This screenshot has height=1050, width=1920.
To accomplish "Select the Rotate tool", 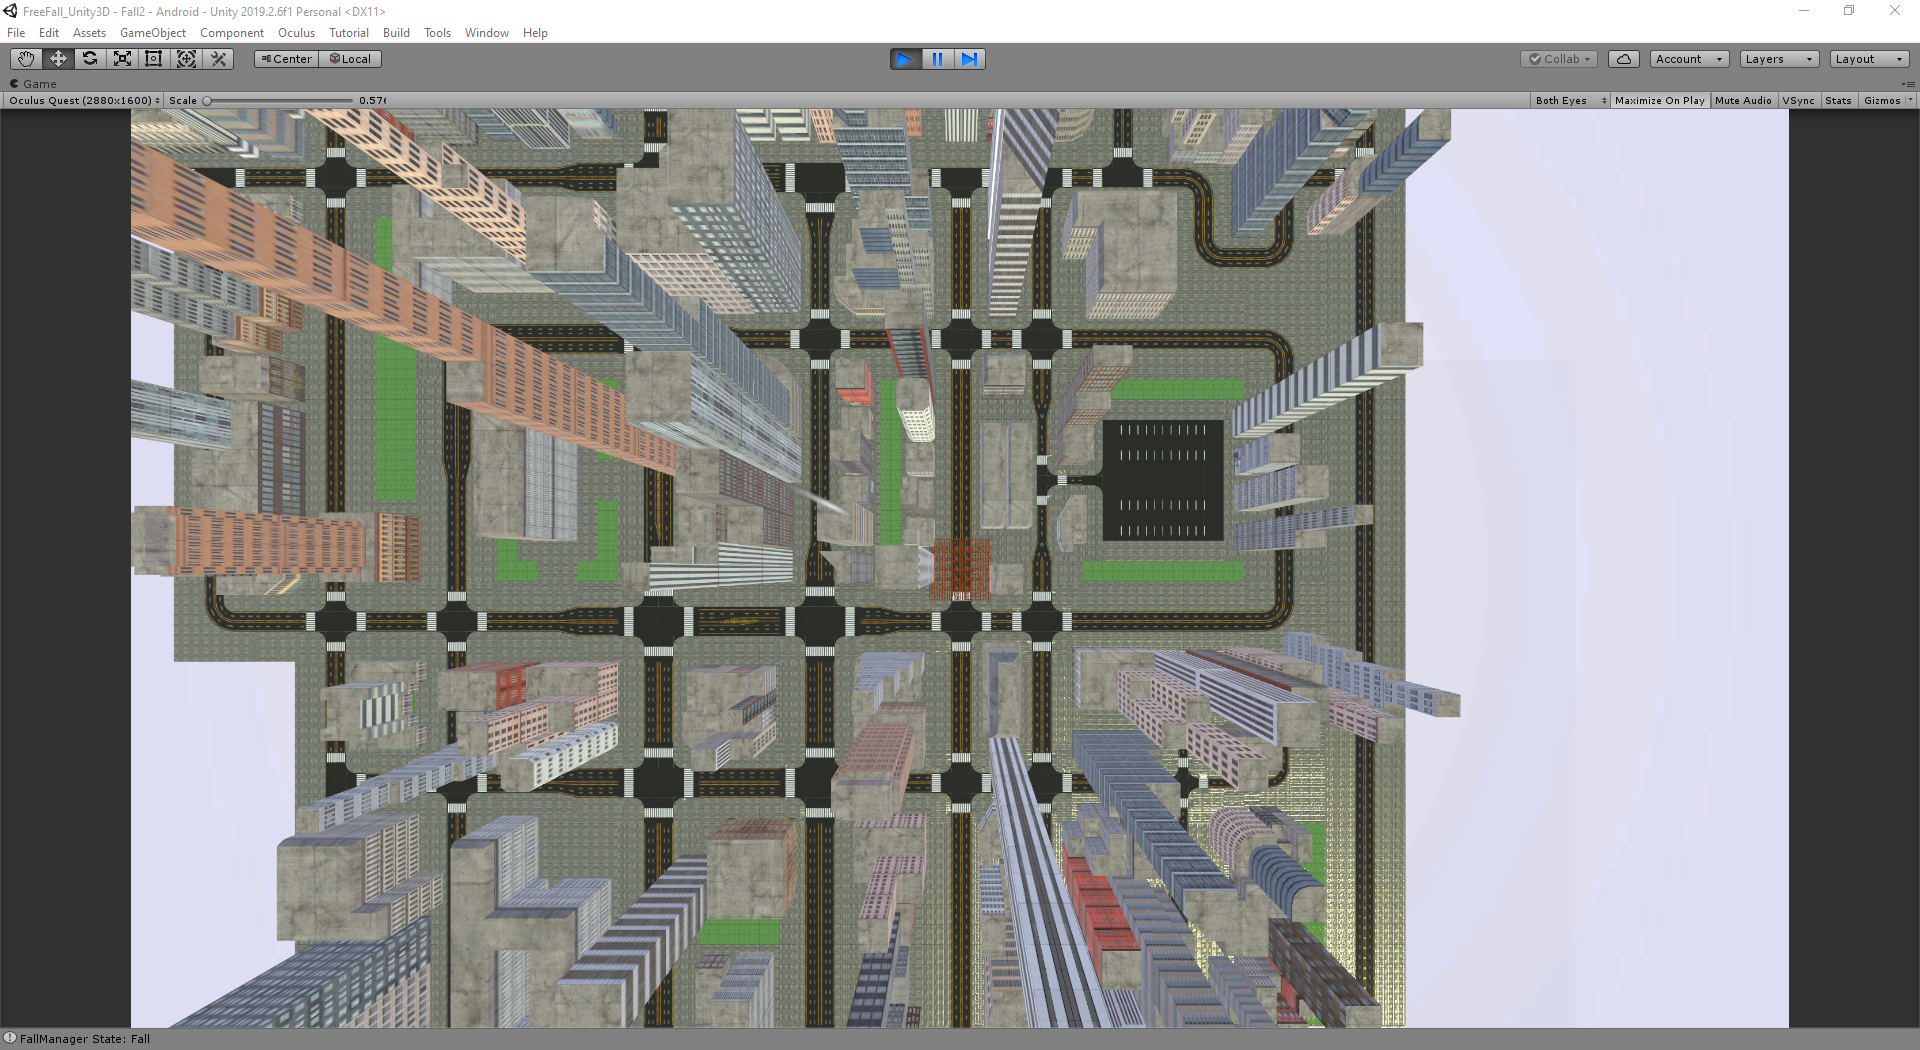I will pos(90,59).
